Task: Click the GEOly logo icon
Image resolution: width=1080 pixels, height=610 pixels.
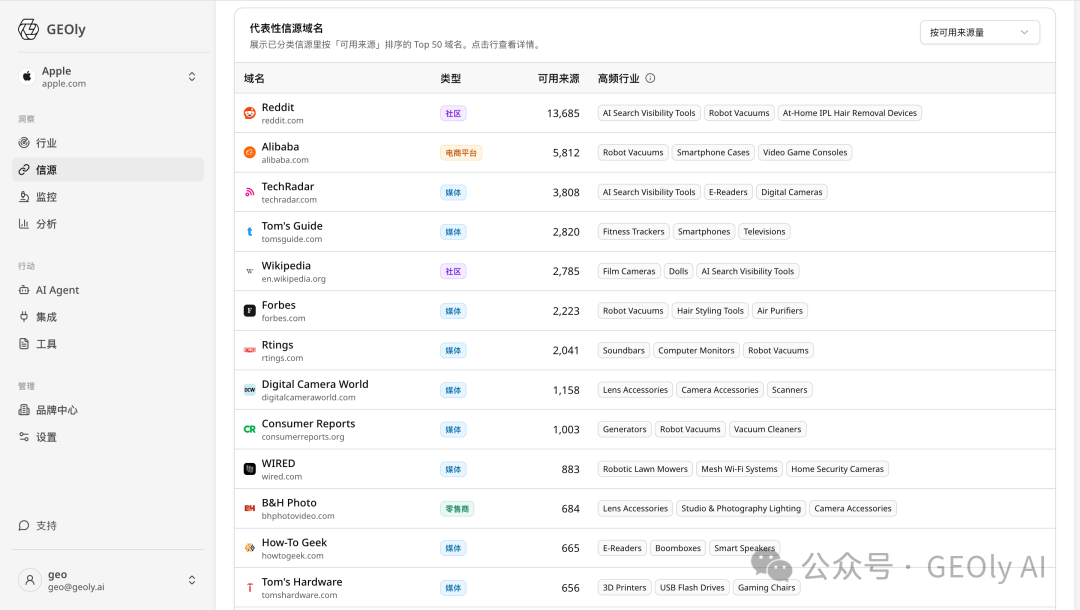Action: [28, 30]
